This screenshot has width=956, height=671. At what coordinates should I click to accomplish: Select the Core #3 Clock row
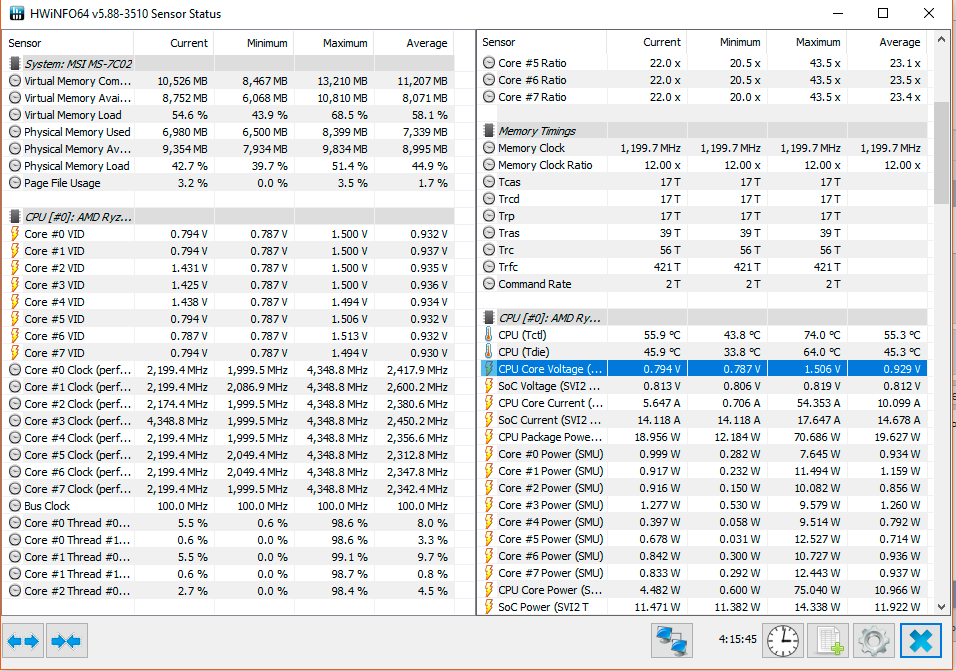coord(230,421)
